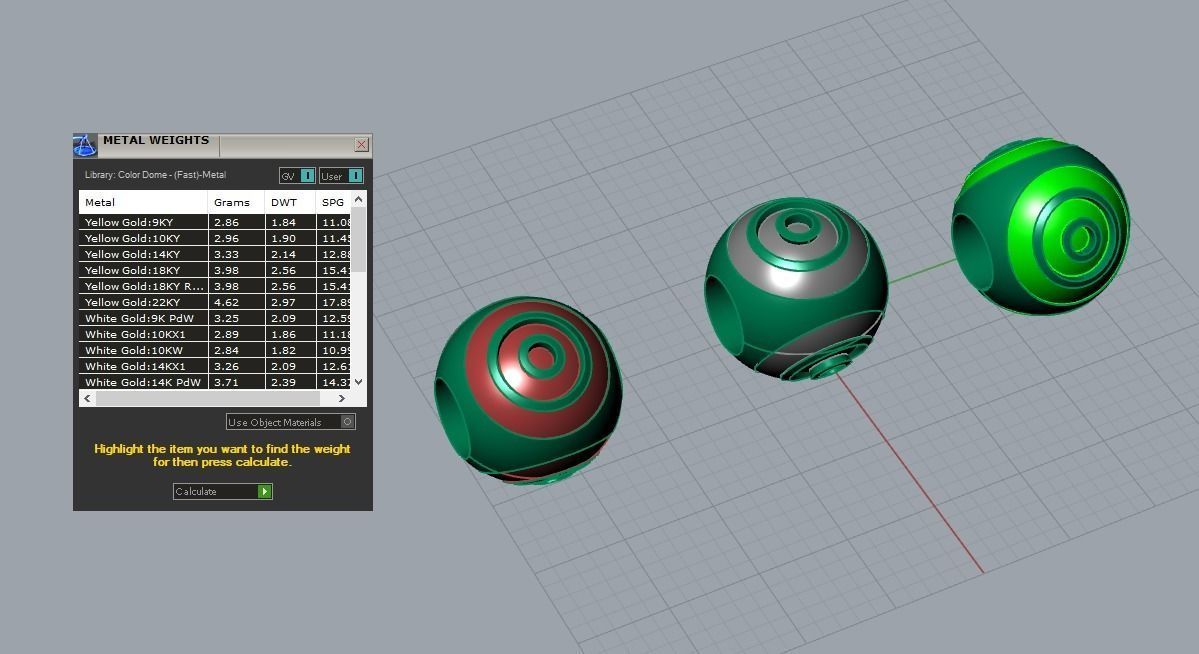Click grams value 4.62 for 22KY
This screenshot has width=1199, height=654.
(x=226, y=303)
